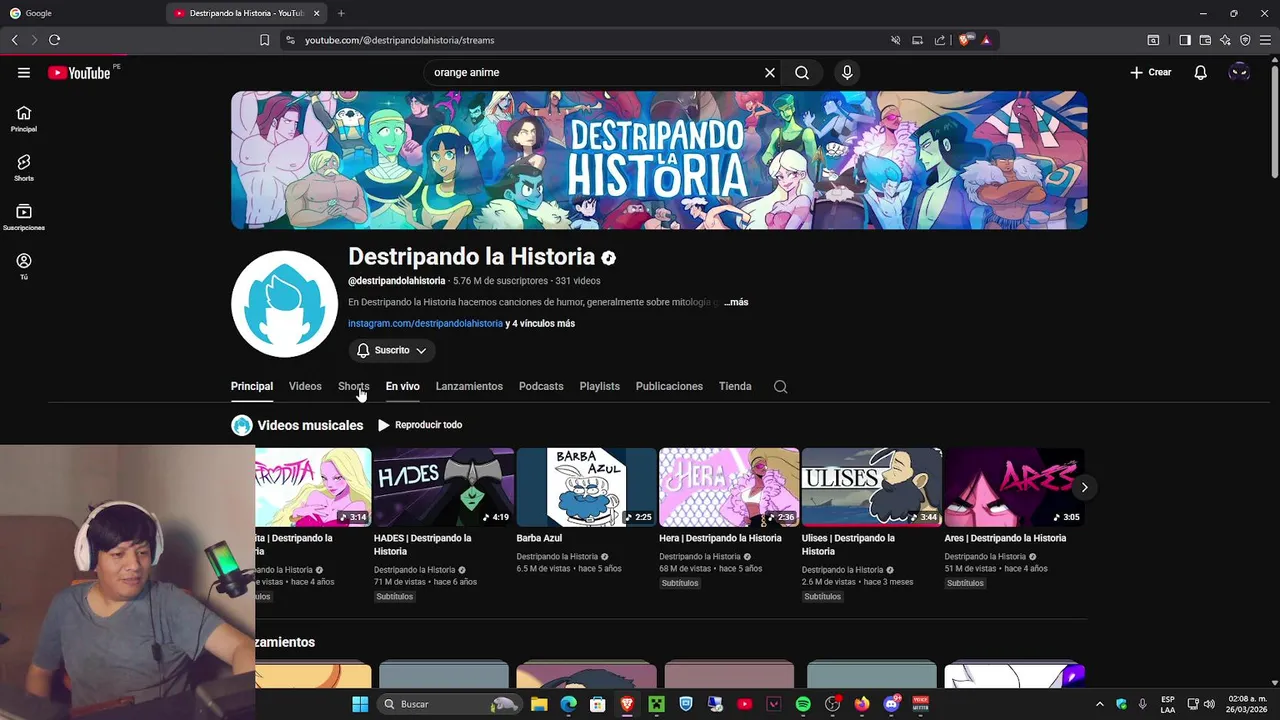Screen dimensions: 1280x720
Task: Open Shorts from the left sidebar
Action: (24, 168)
